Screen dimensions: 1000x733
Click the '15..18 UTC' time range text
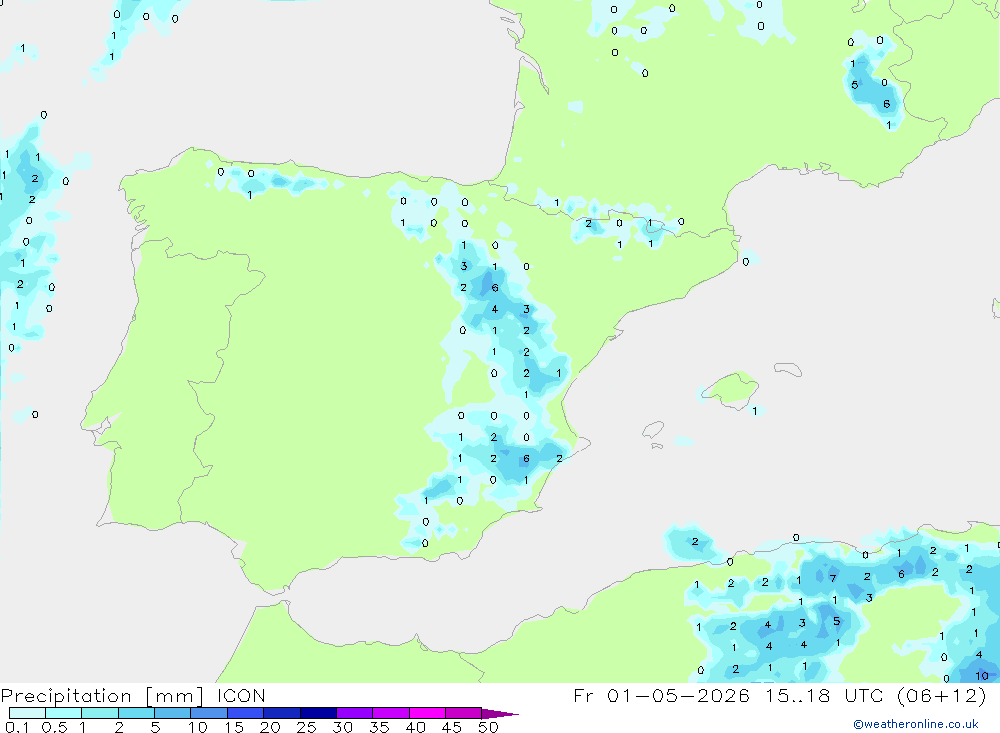pyautogui.click(x=828, y=695)
